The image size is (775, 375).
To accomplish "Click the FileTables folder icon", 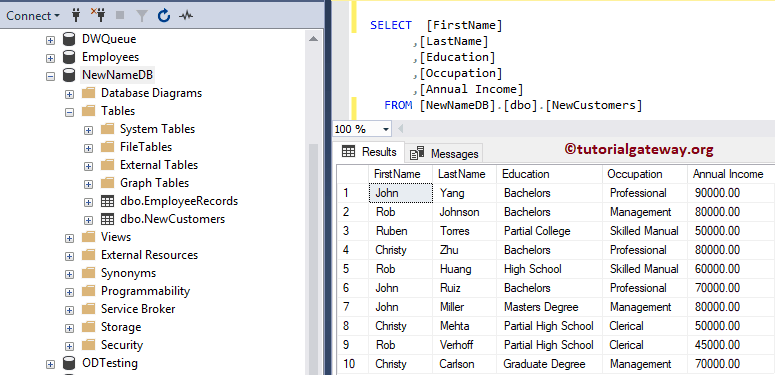I will point(107,147).
